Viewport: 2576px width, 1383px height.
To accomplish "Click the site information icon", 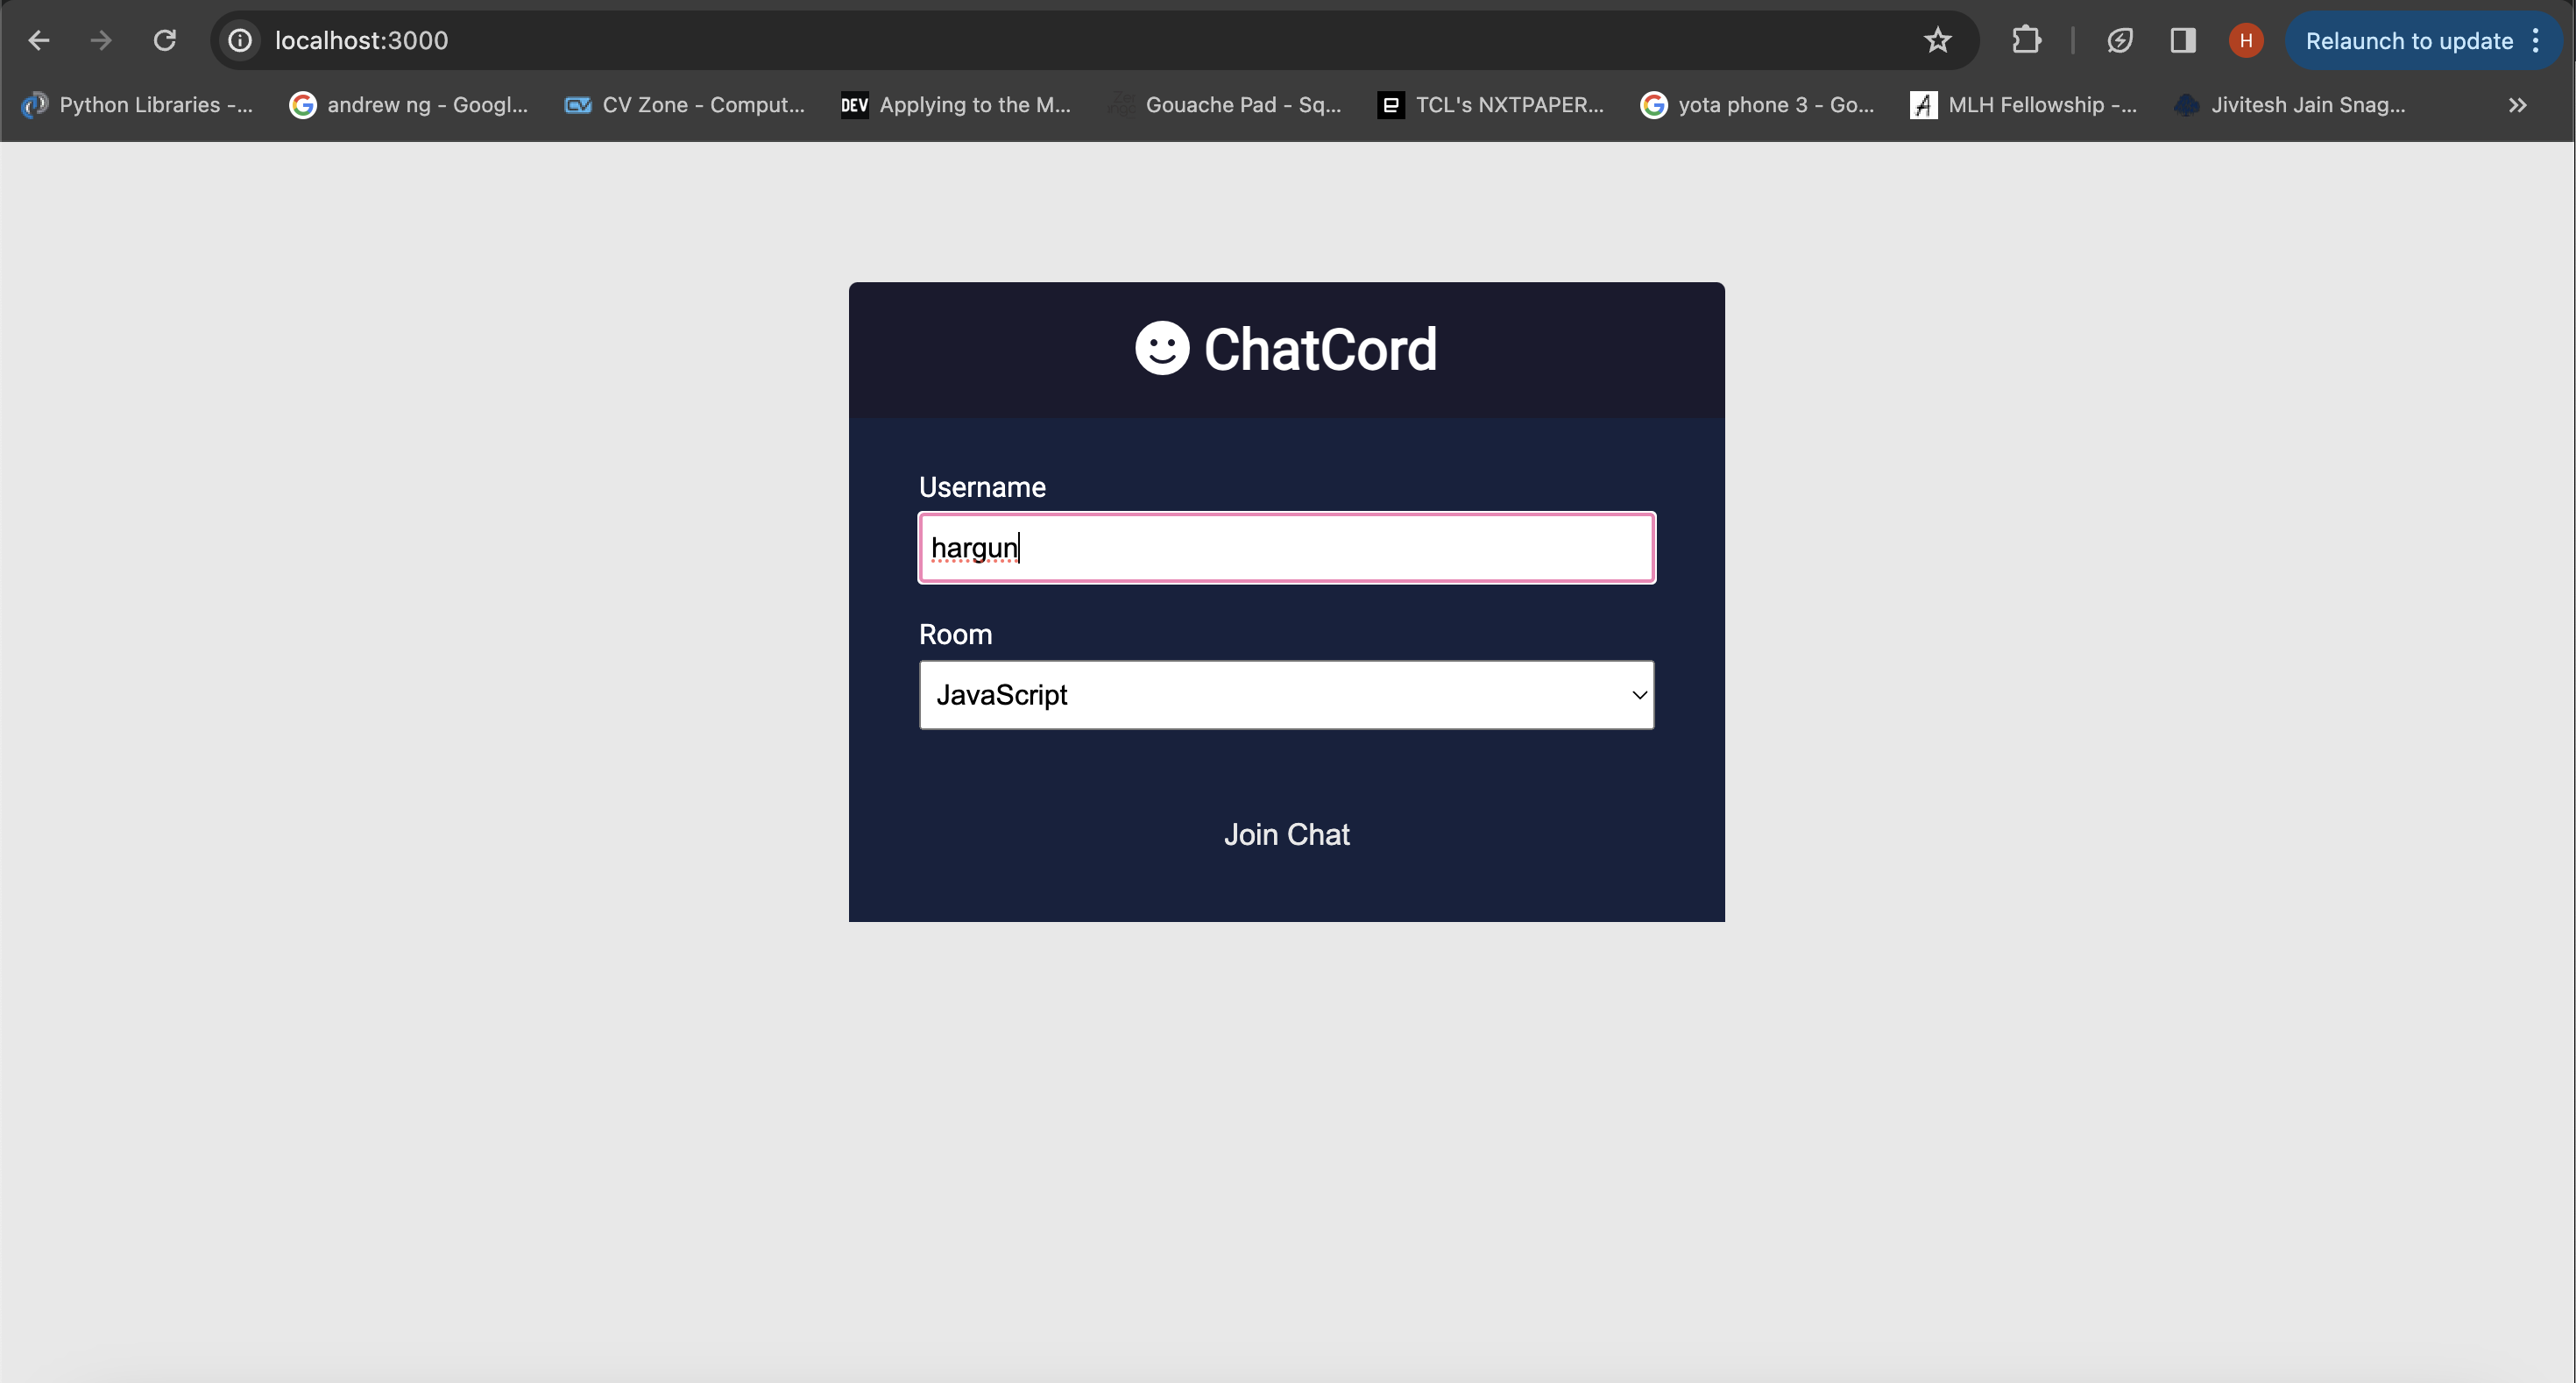I will pos(240,40).
